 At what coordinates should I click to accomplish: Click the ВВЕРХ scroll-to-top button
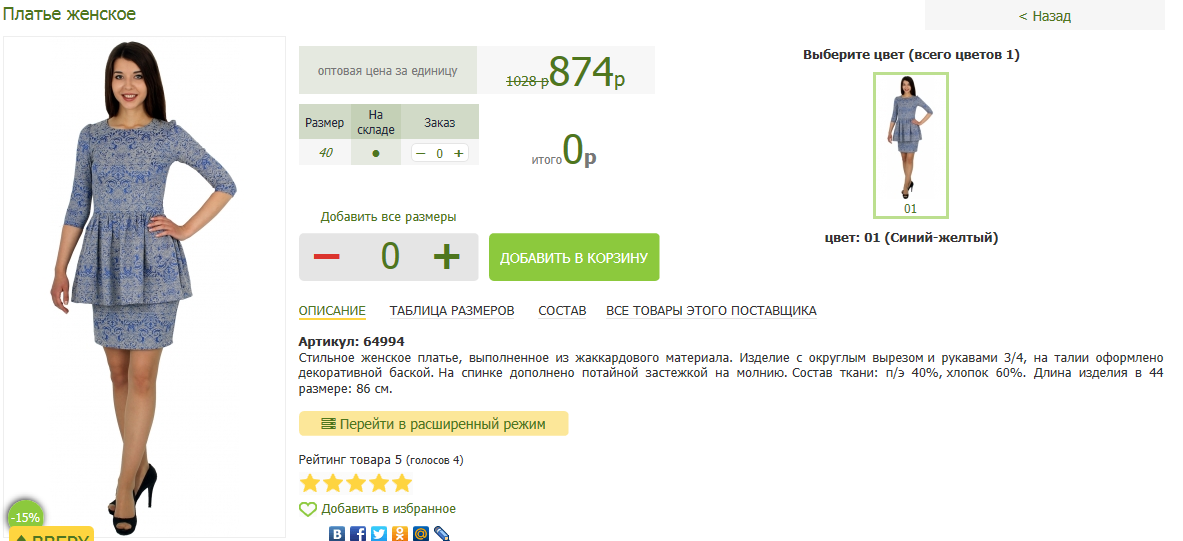pyautogui.click(x=51, y=533)
